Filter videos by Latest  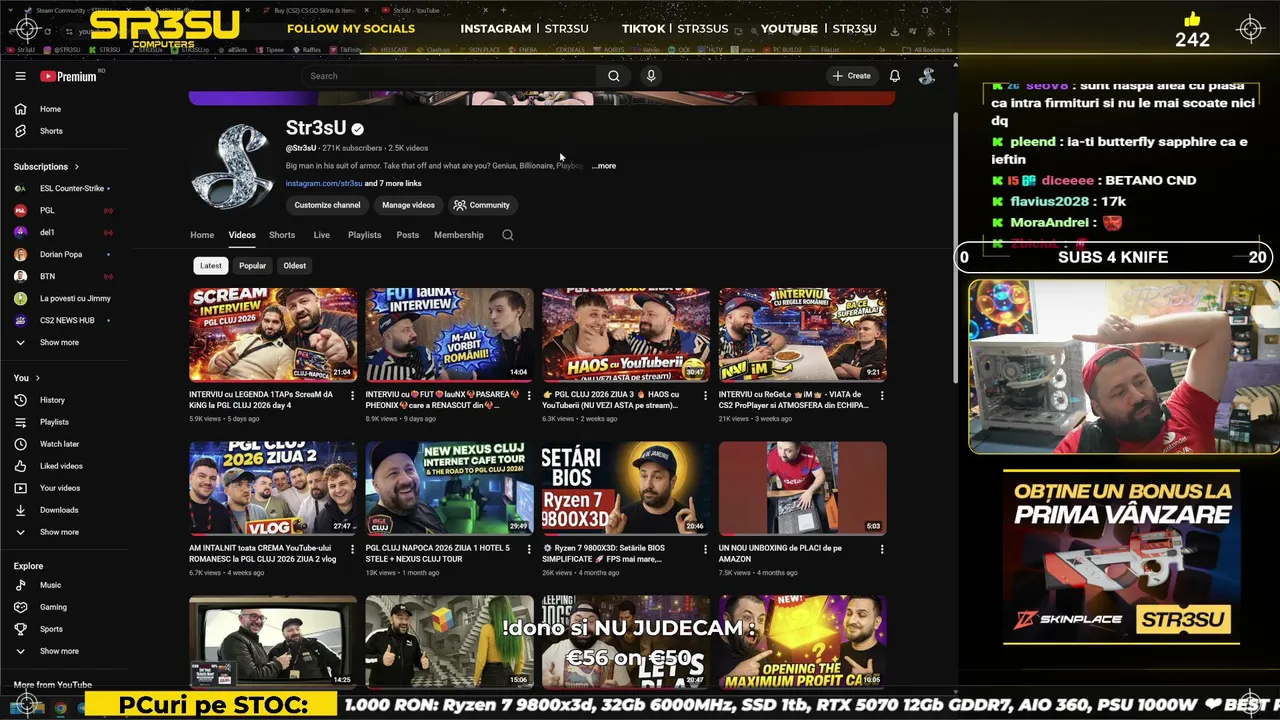click(x=211, y=266)
